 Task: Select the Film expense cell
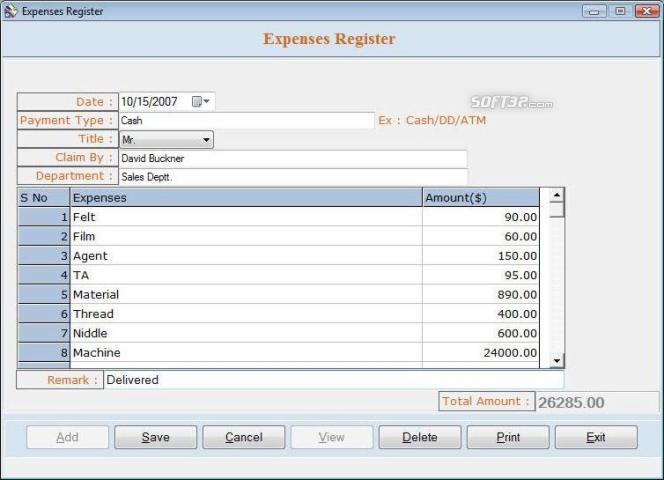point(246,236)
